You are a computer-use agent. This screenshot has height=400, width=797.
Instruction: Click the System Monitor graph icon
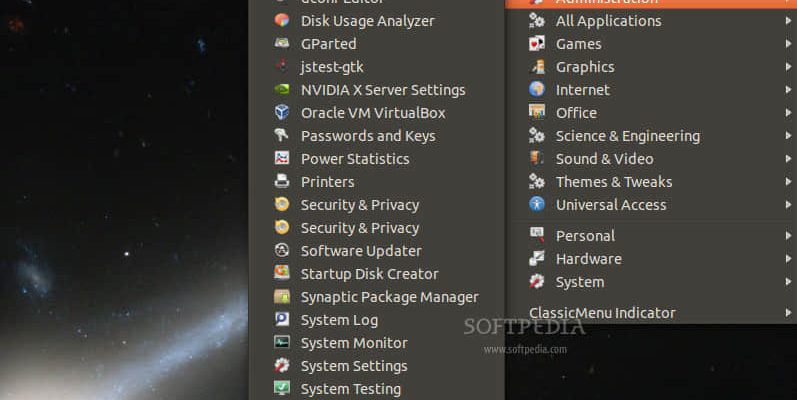coord(282,342)
